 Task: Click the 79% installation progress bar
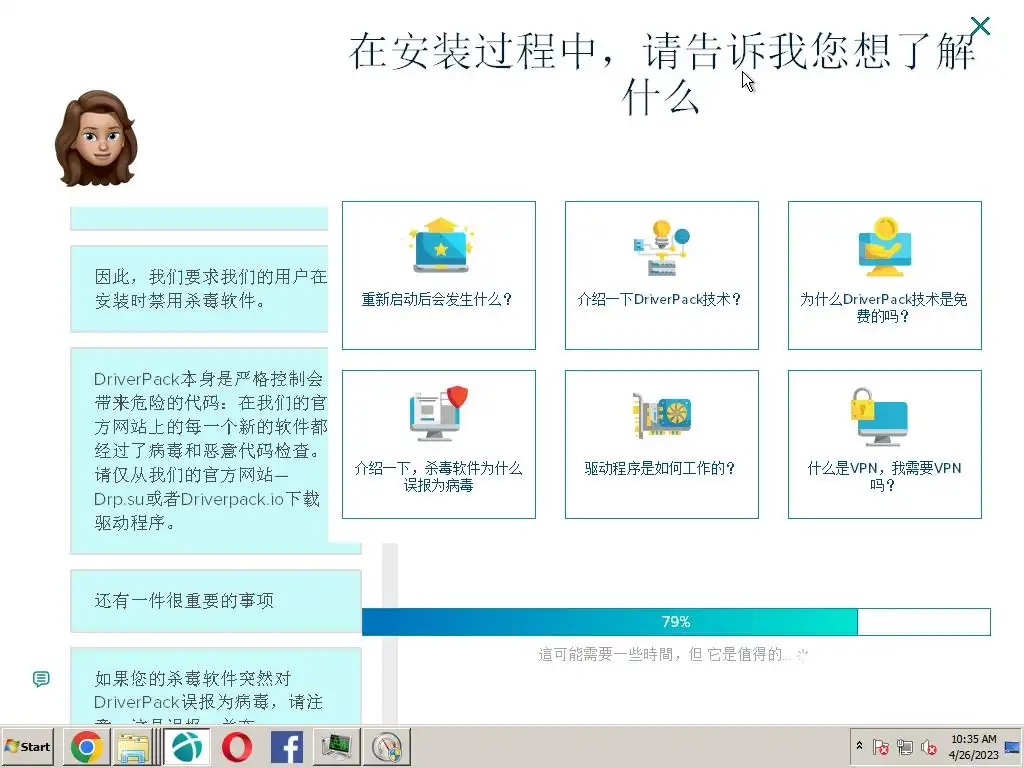pos(676,622)
